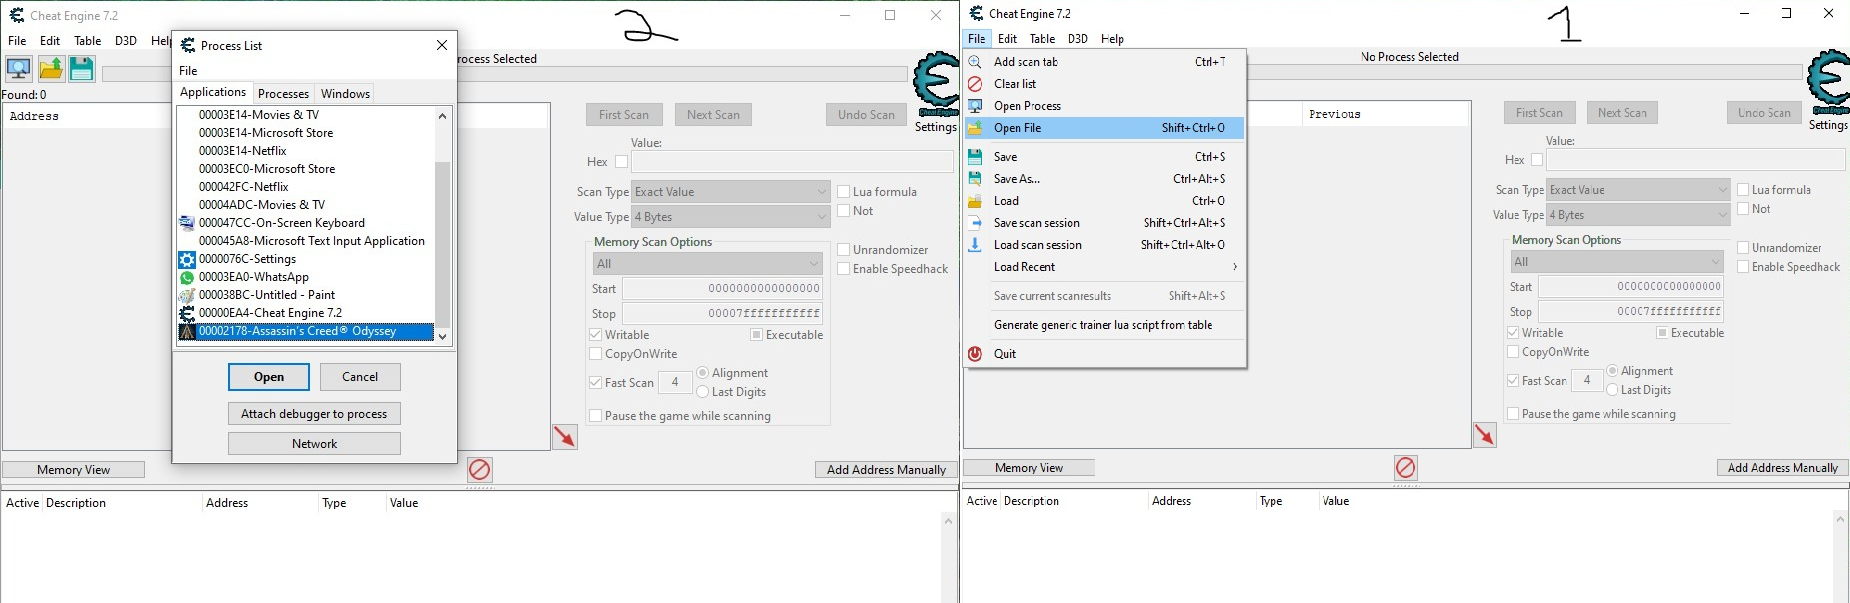Click the green open-file folder toolbar icon

(x=51, y=69)
